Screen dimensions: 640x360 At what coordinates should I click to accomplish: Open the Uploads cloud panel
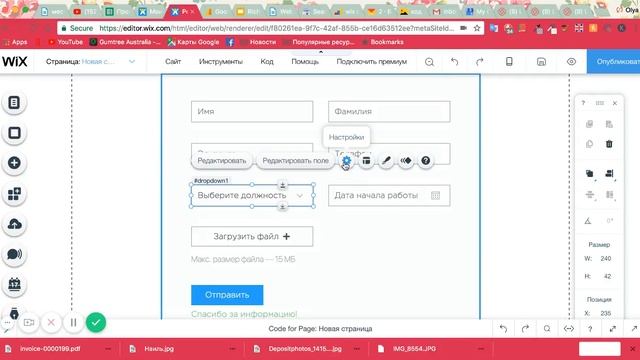click(14, 224)
